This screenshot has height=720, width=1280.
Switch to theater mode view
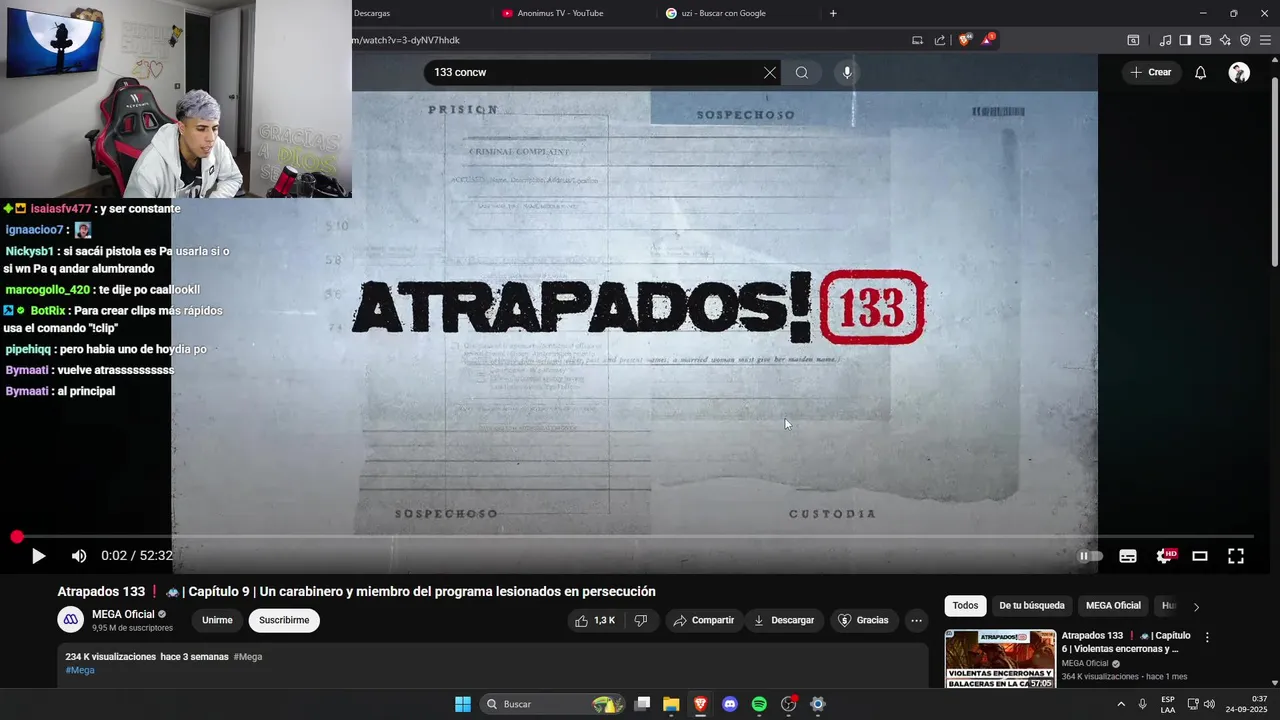coord(1200,556)
